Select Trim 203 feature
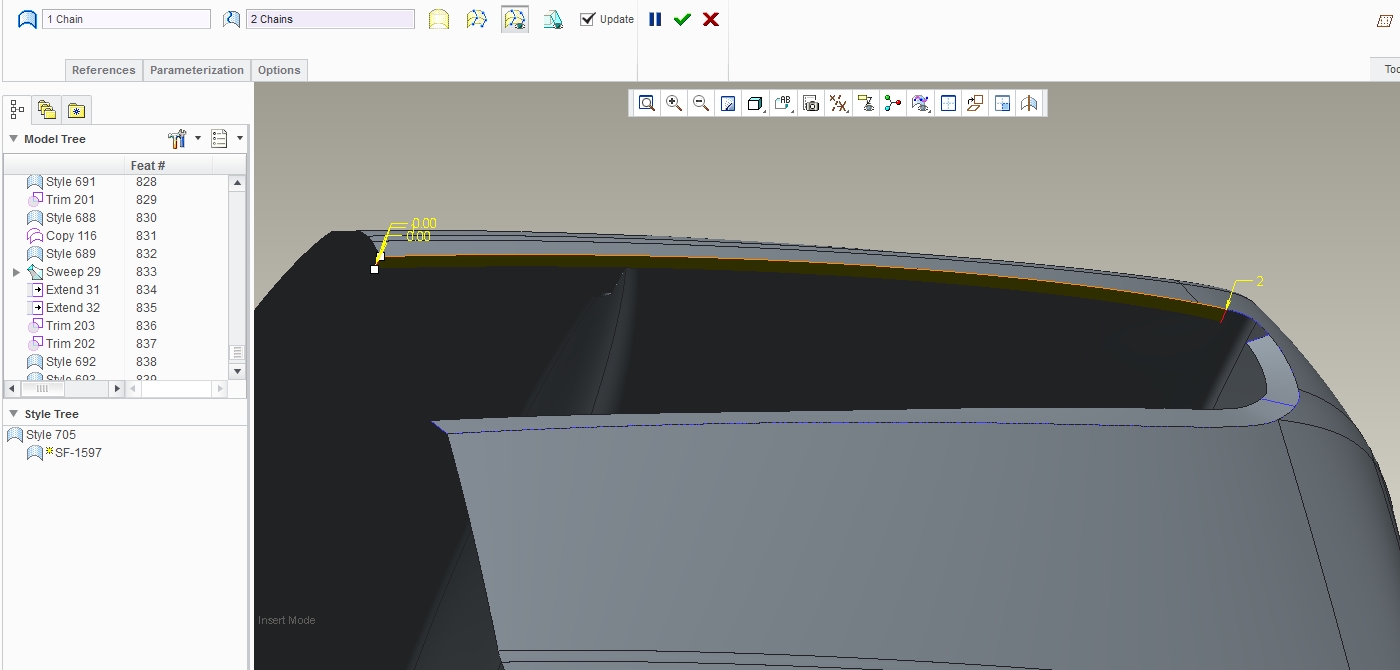Image resolution: width=1400 pixels, height=670 pixels. click(x=70, y=326)
